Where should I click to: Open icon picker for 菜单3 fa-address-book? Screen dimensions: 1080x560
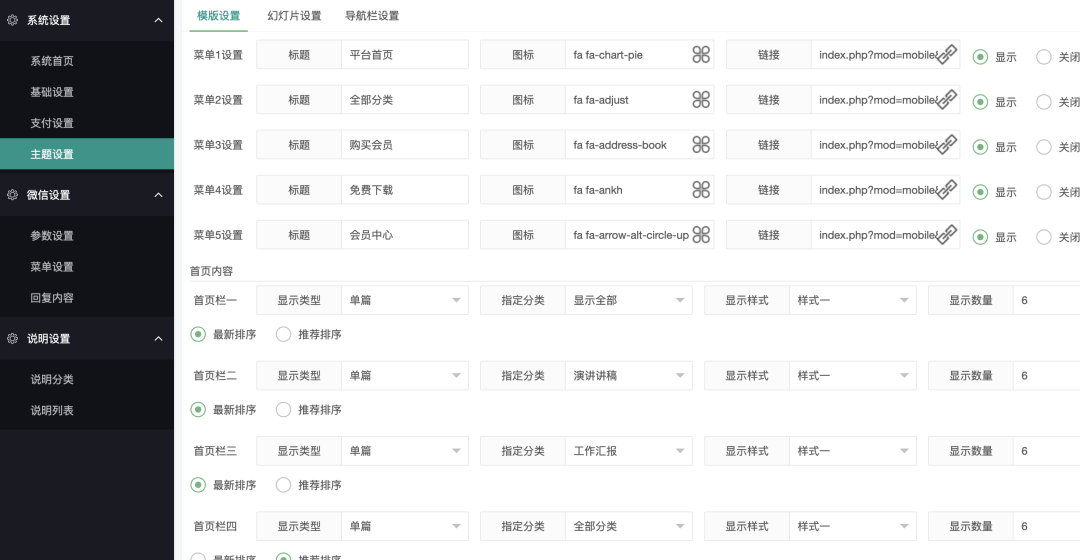point(701,145)
